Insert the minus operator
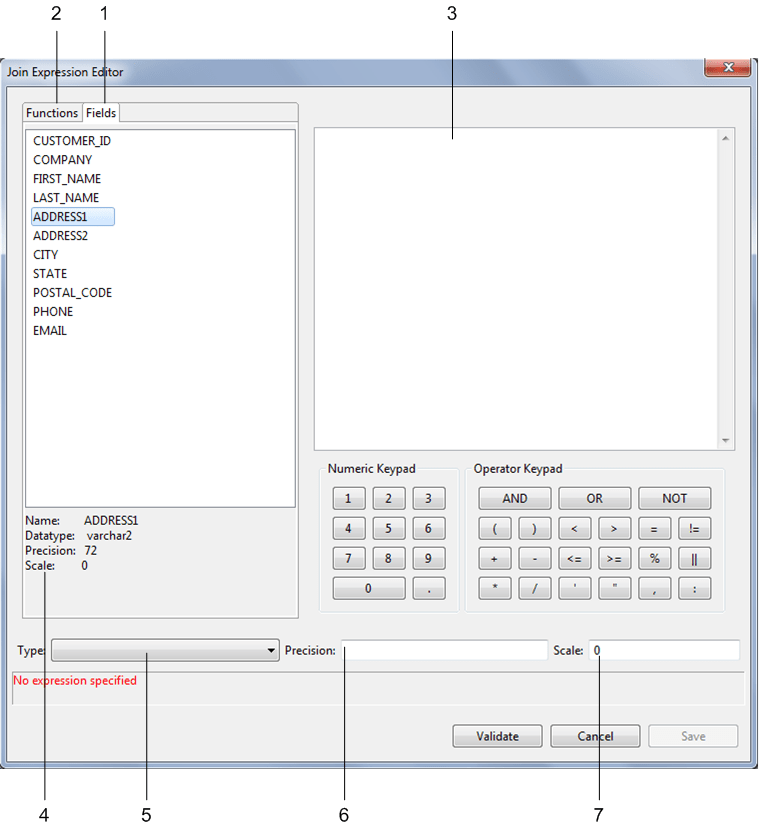Image resolution: width=759 pixels, height=828 pixels. [535, 559]
